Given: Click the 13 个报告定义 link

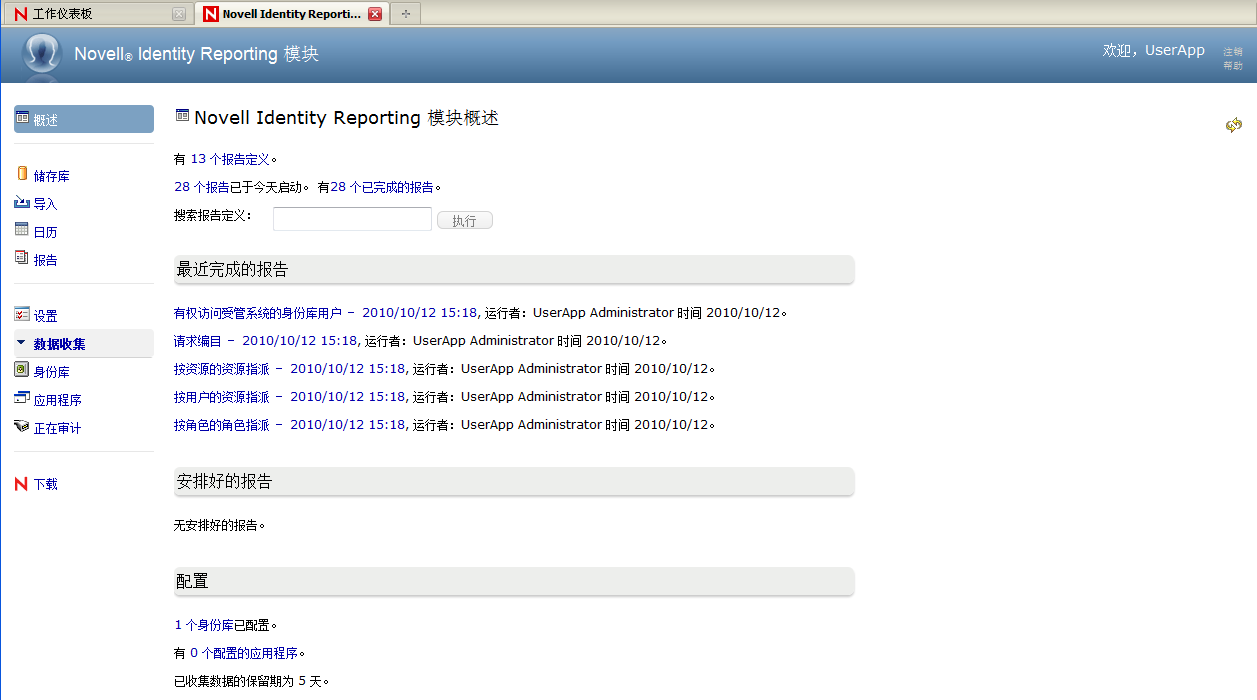Looking at the screenshot, I should click(230, 158).
